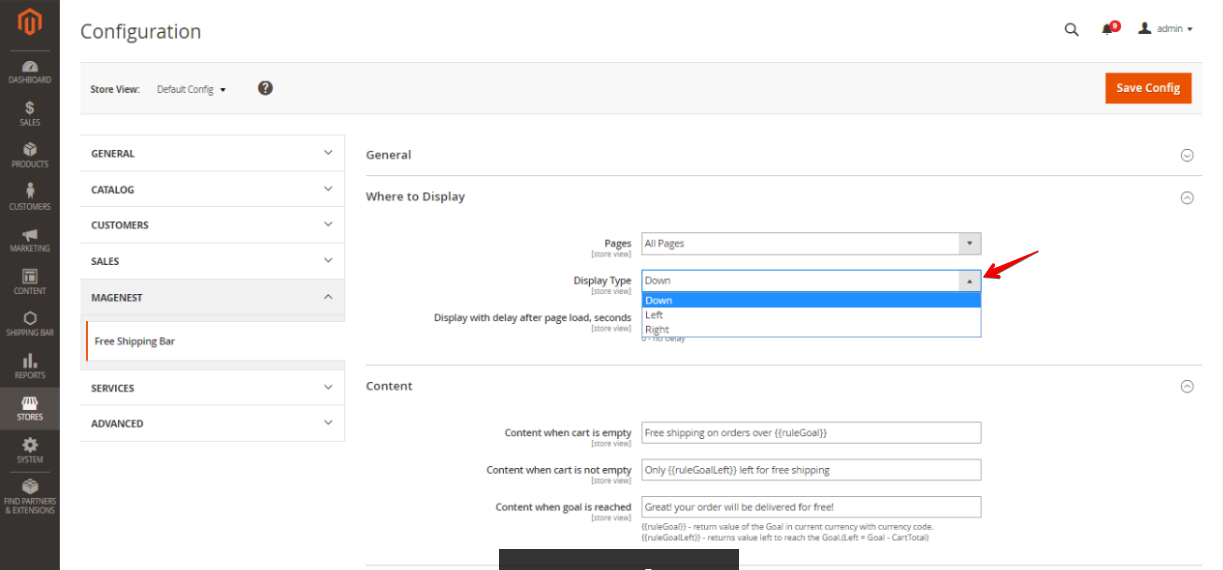Click the search magnifier icon
Image resolution: width=1223 pixels, height=570 pixels.
(1071, 30)
